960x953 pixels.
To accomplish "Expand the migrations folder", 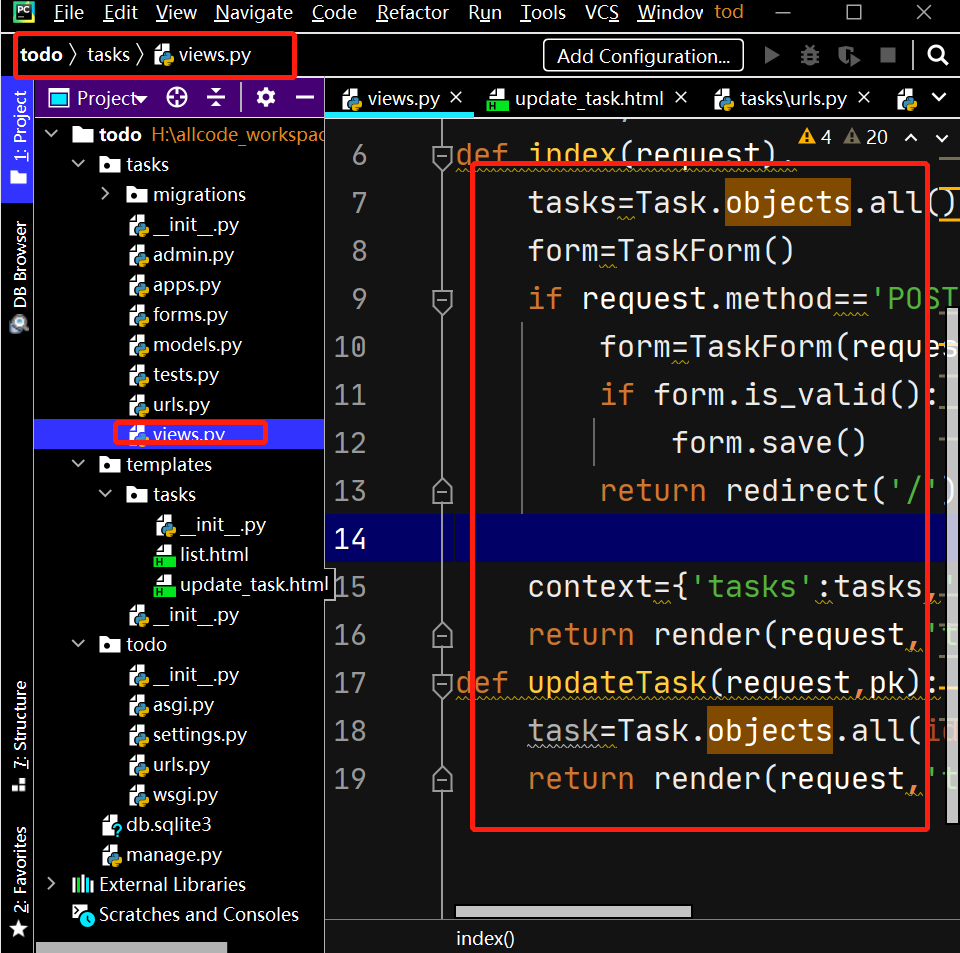I will [105, 193].
